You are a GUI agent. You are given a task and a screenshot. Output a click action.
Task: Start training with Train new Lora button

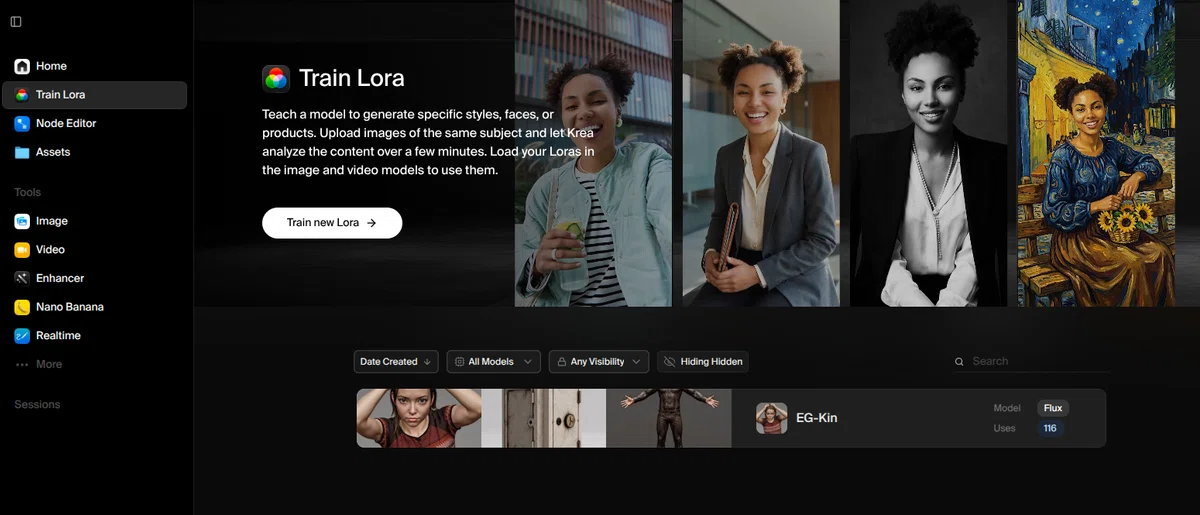point(332,223)
